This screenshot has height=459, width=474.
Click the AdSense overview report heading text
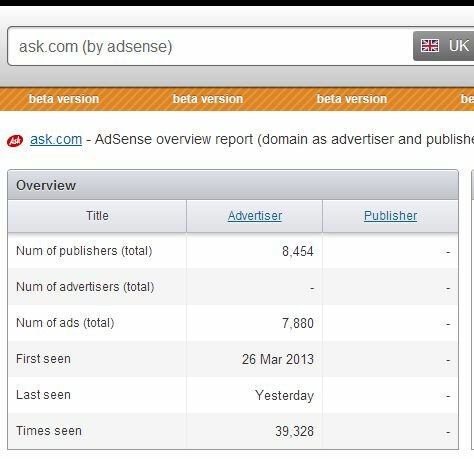coord(284,139)
